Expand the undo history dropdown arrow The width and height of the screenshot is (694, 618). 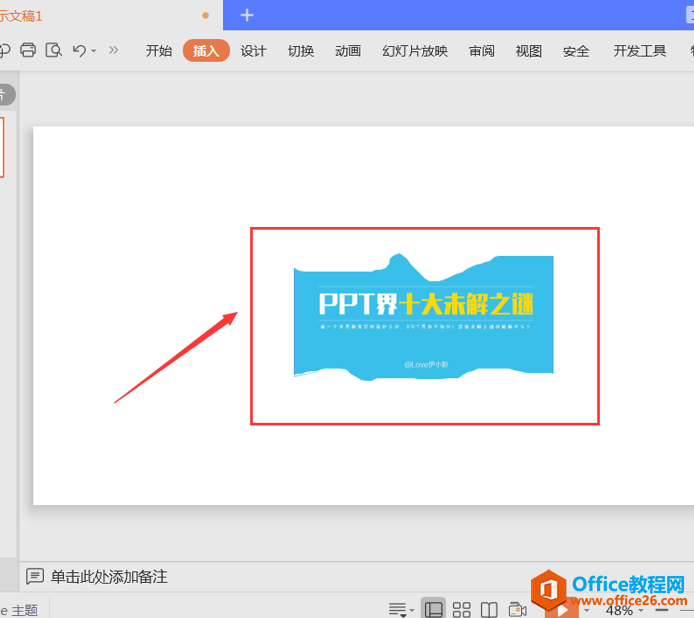(94, 51)
